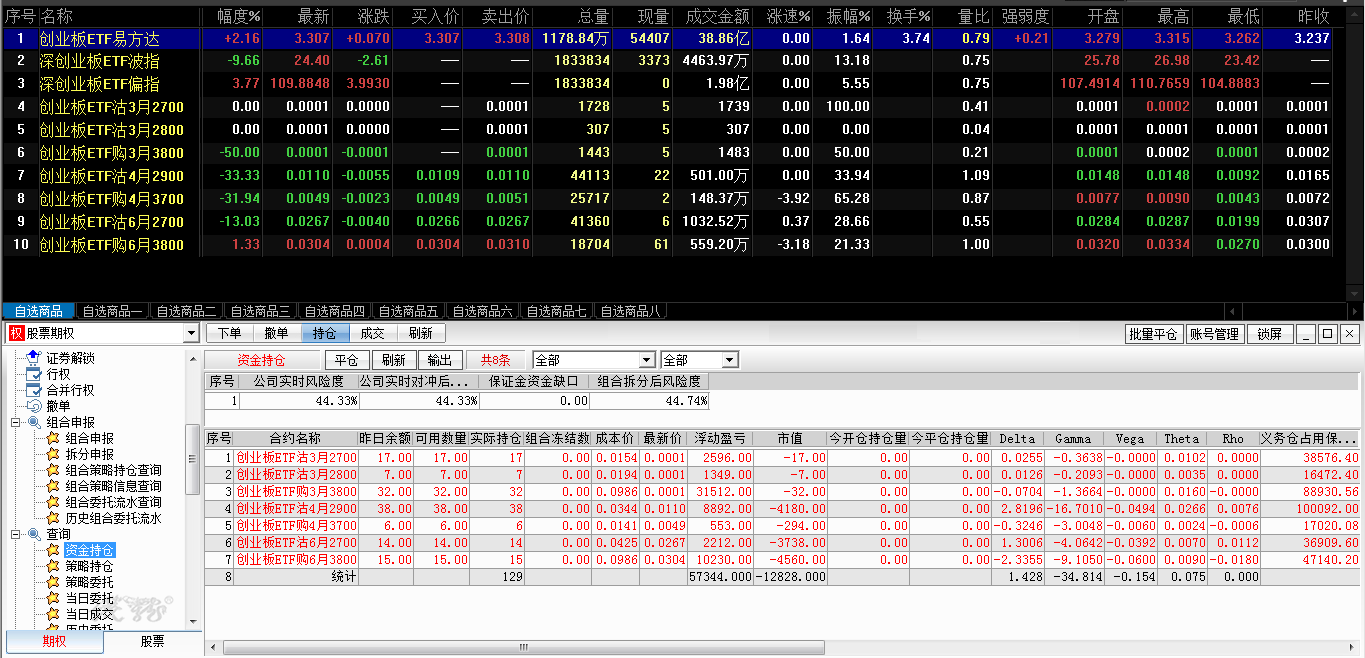Select position row 创业板ETF购4月3700
This screenshot has width=1365, height=658.
pos(783,525)
